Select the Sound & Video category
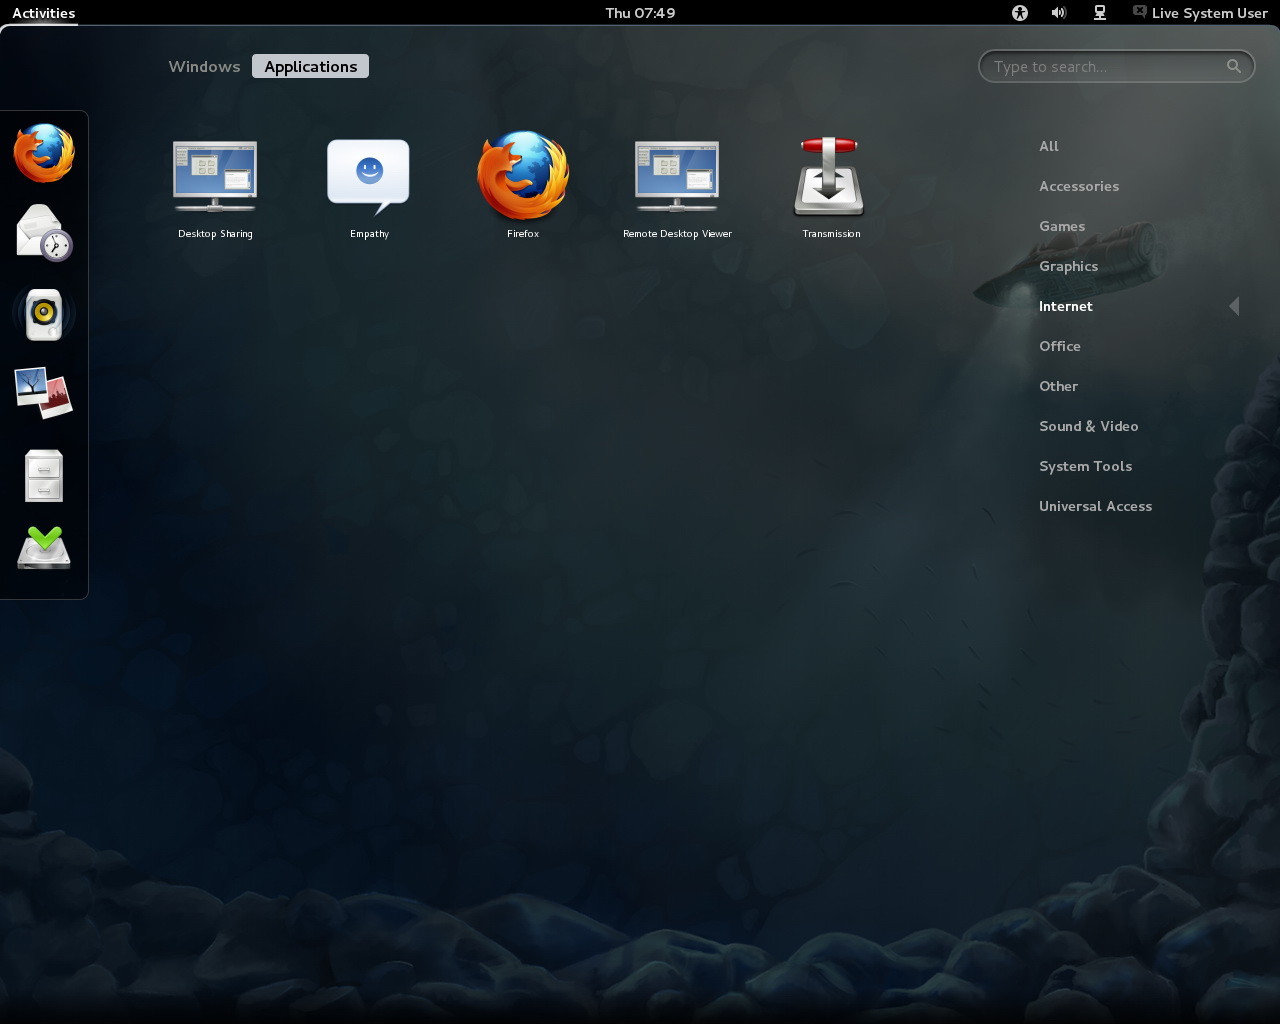The width and height of the screenshot is (1280, 1024). coord(1088,426)
